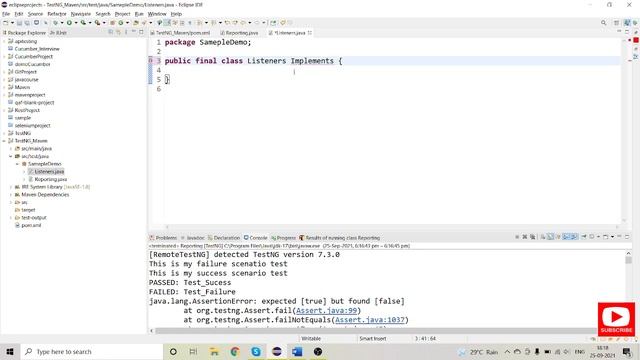The height and width of the screenshot is (360, 640).
Task: Toggle Word Wrap in Console toolbar
Action: 558,237
